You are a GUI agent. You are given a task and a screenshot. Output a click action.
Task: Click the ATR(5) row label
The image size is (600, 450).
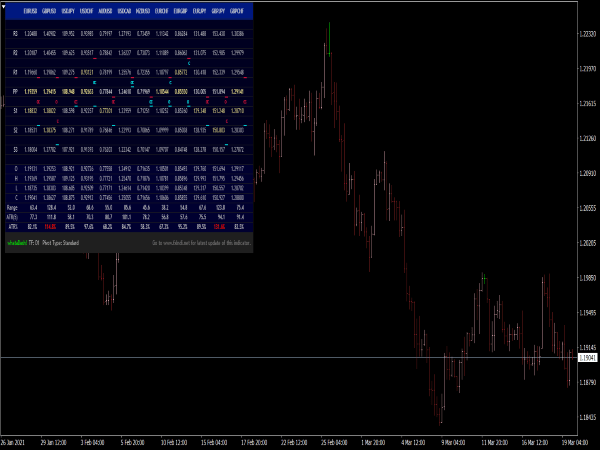(x=12, y=217)
